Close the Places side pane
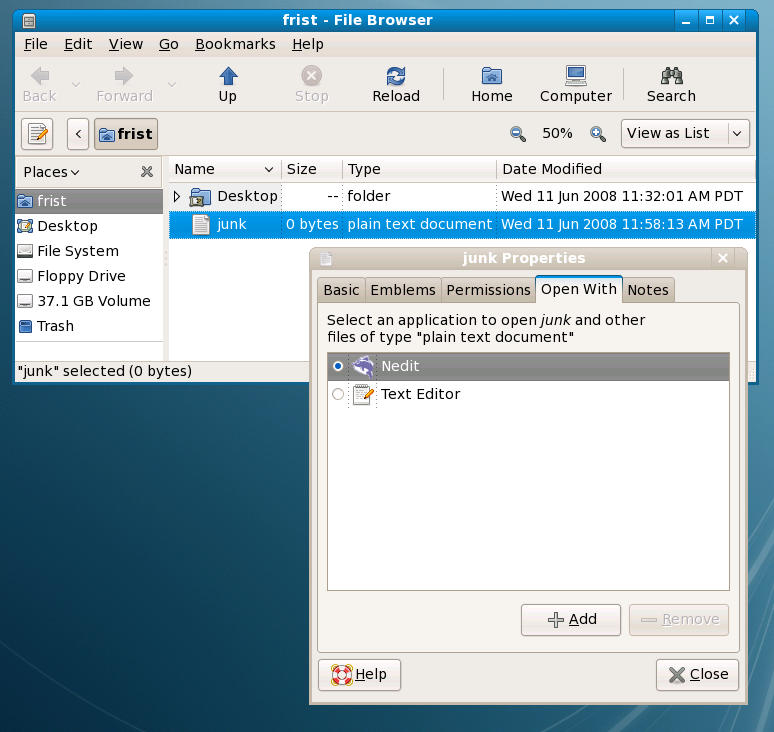Image resolution: width=774 pixels, height=732 pixels. pos(147,172)
